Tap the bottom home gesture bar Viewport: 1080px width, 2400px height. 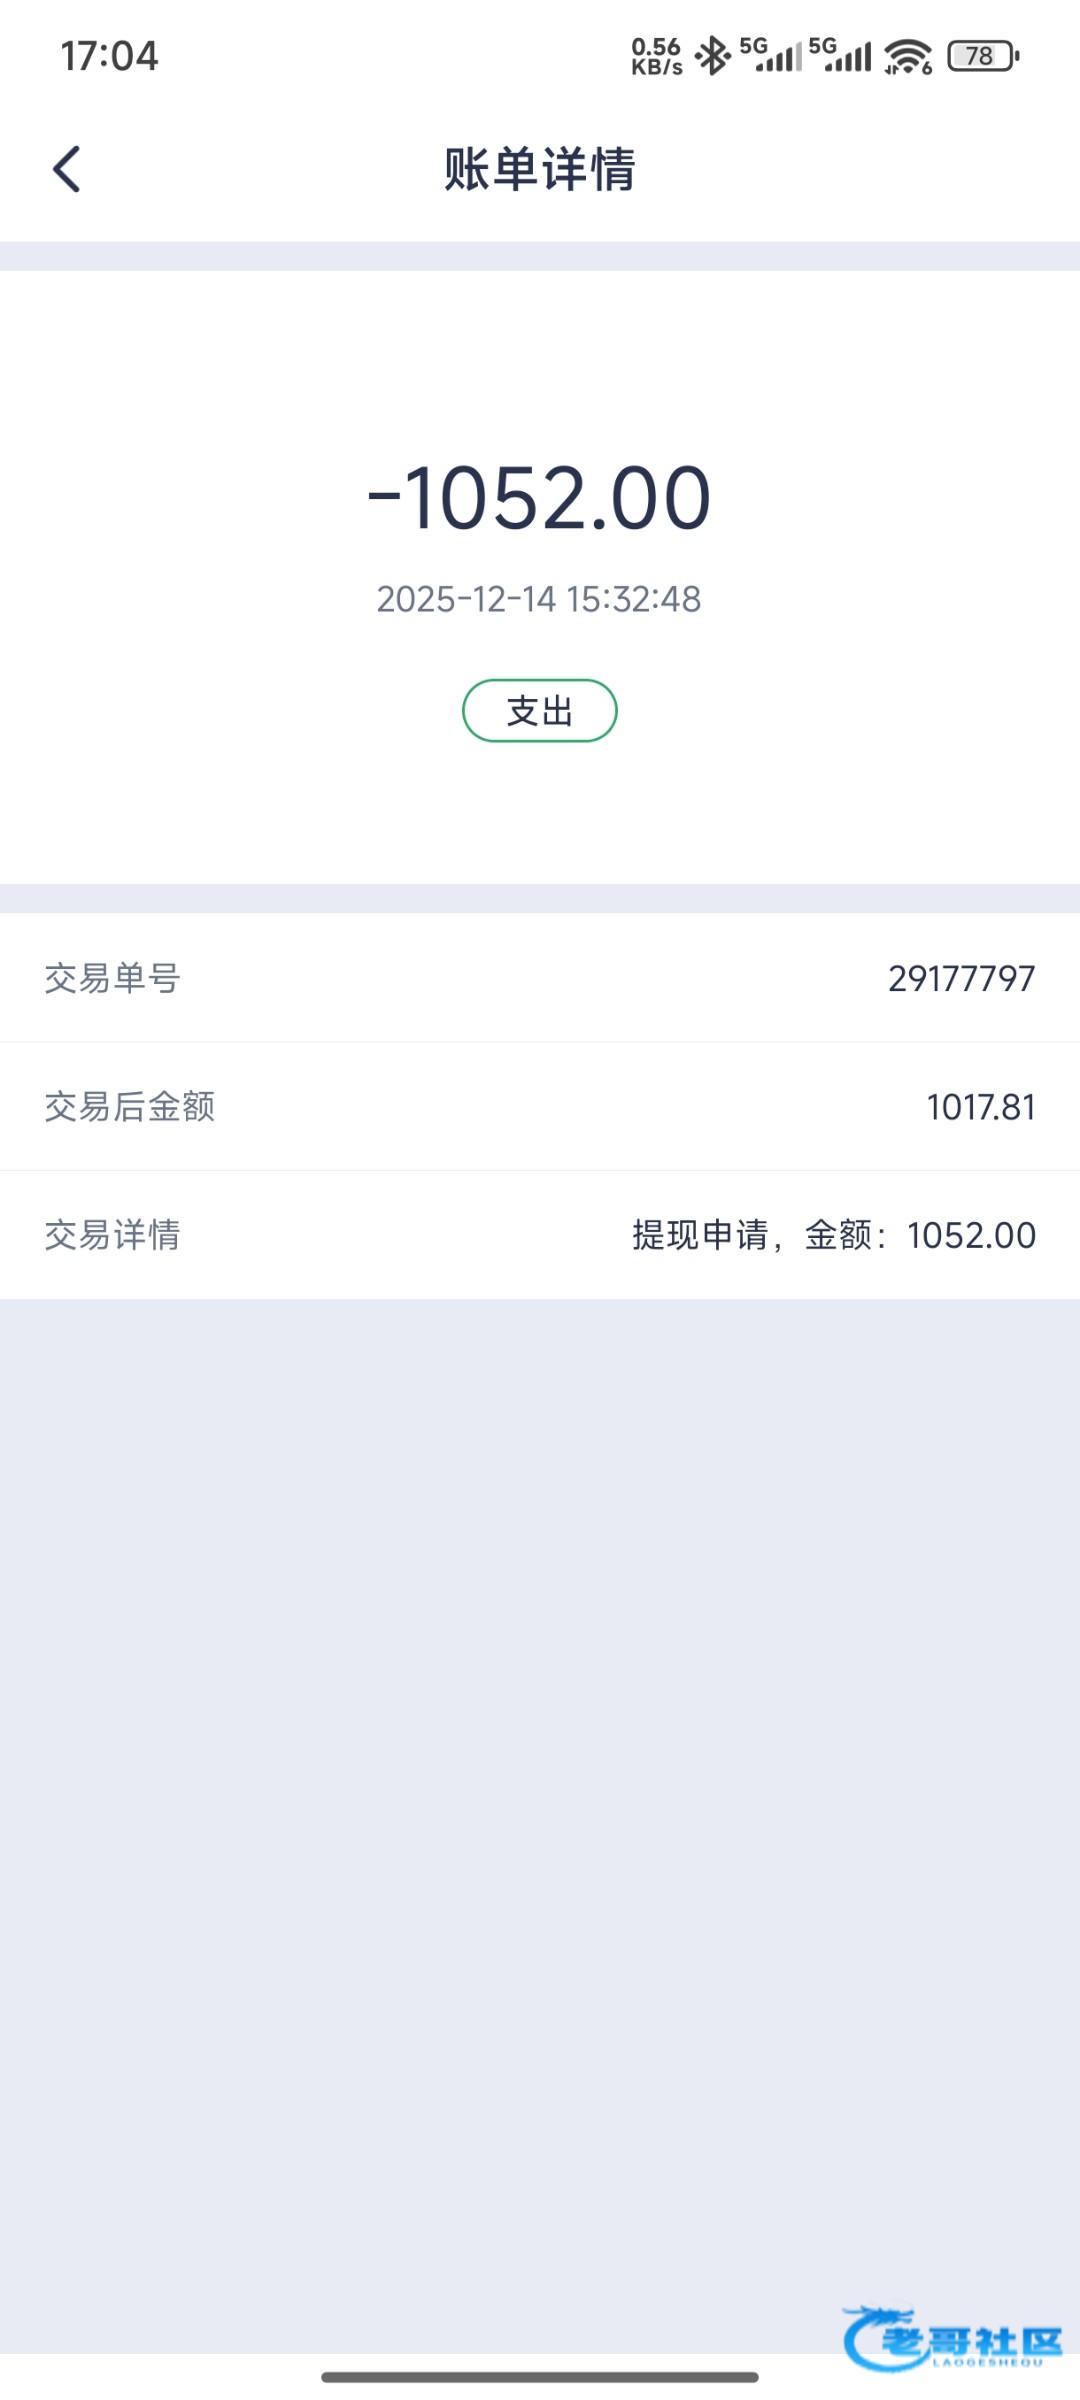(x=540, y=2376)
